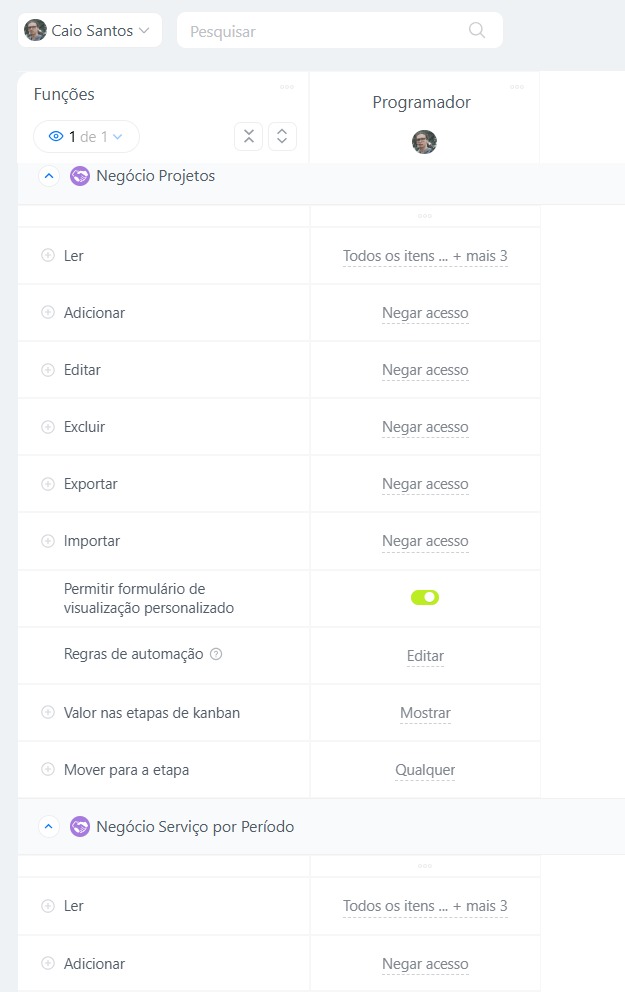Click Editar link for Regras de automação
Screen dimensions: 625x992
coord(425,657)
